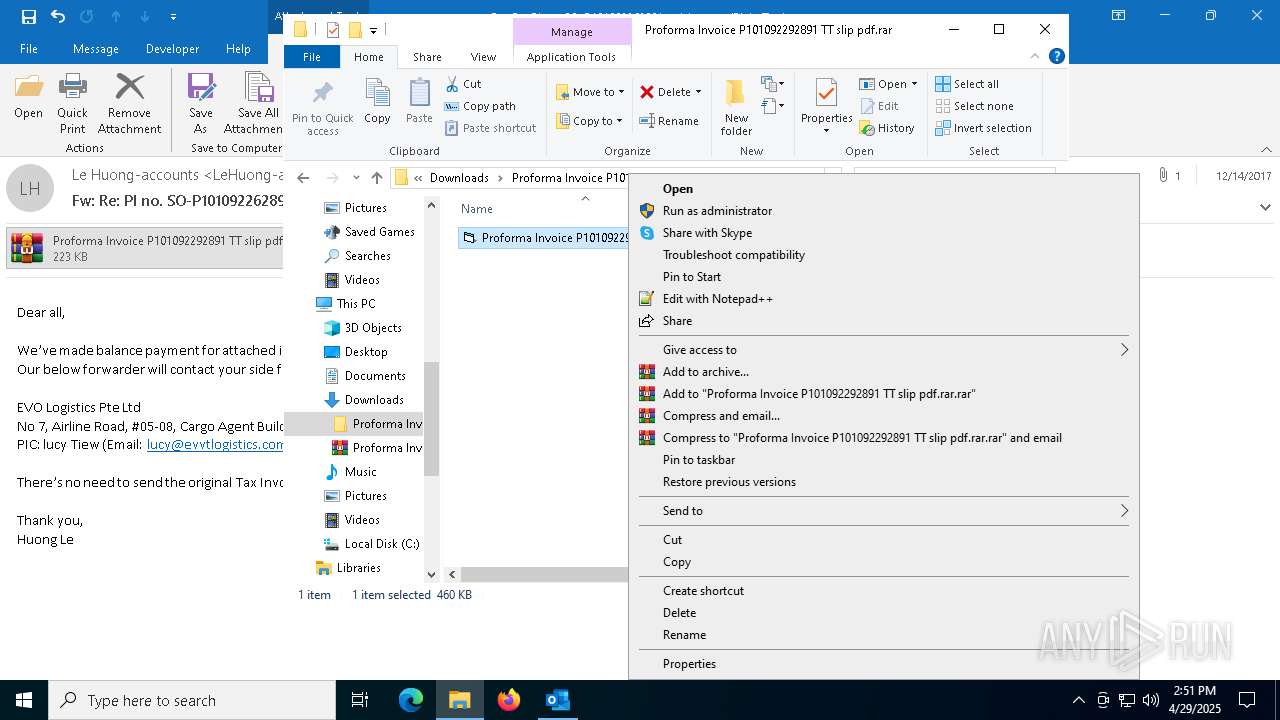
Task: Select Libraries in the navigation tree
Action: coord(348,568)
